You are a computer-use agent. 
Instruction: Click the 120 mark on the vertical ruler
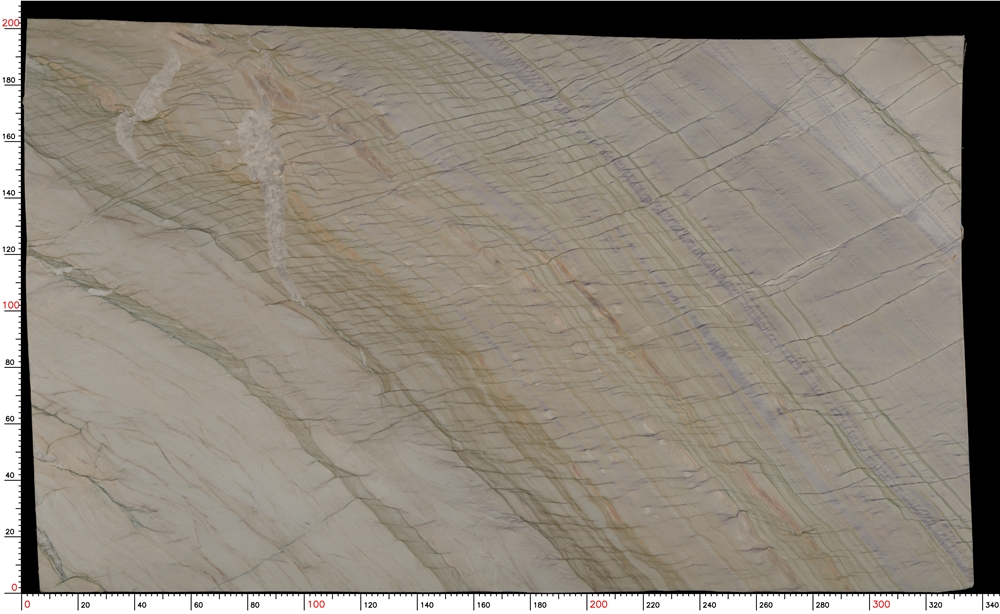pos(10,249)
